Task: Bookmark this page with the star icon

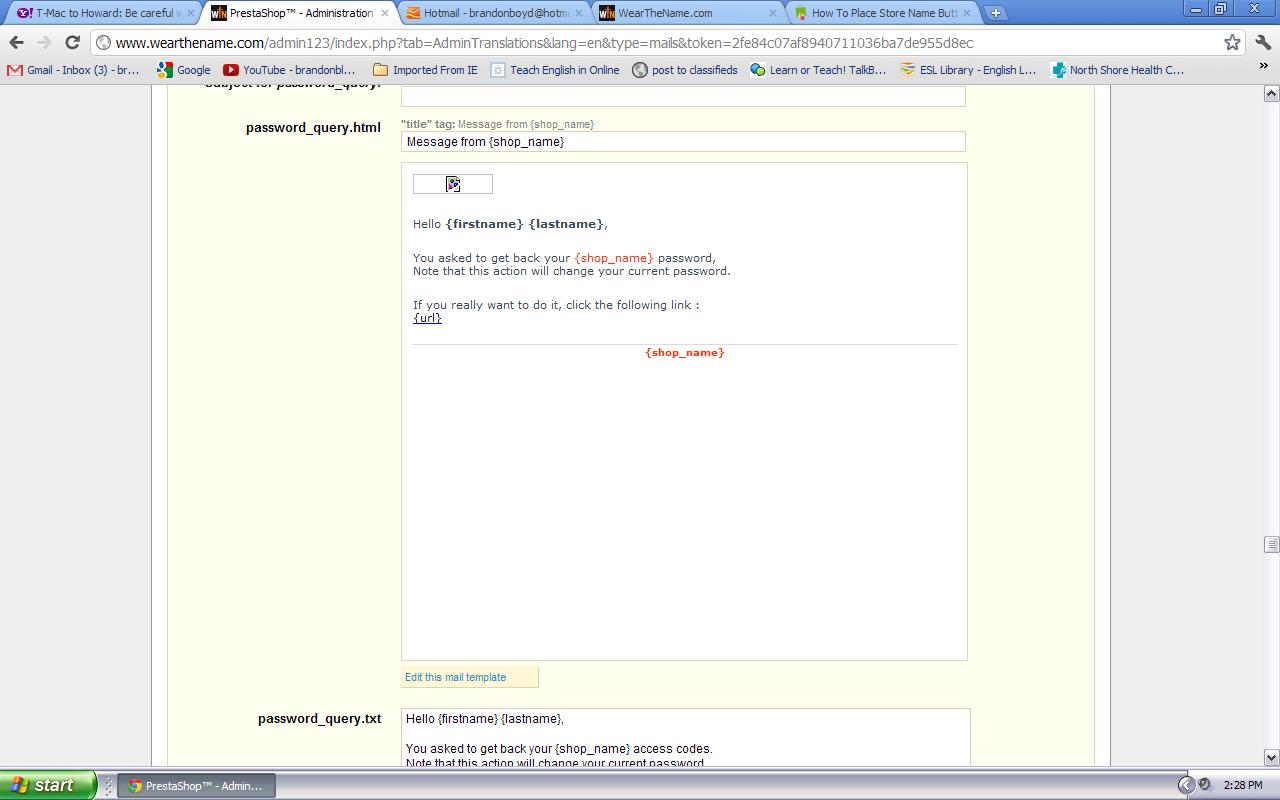Action: [x=1232, y=42]
